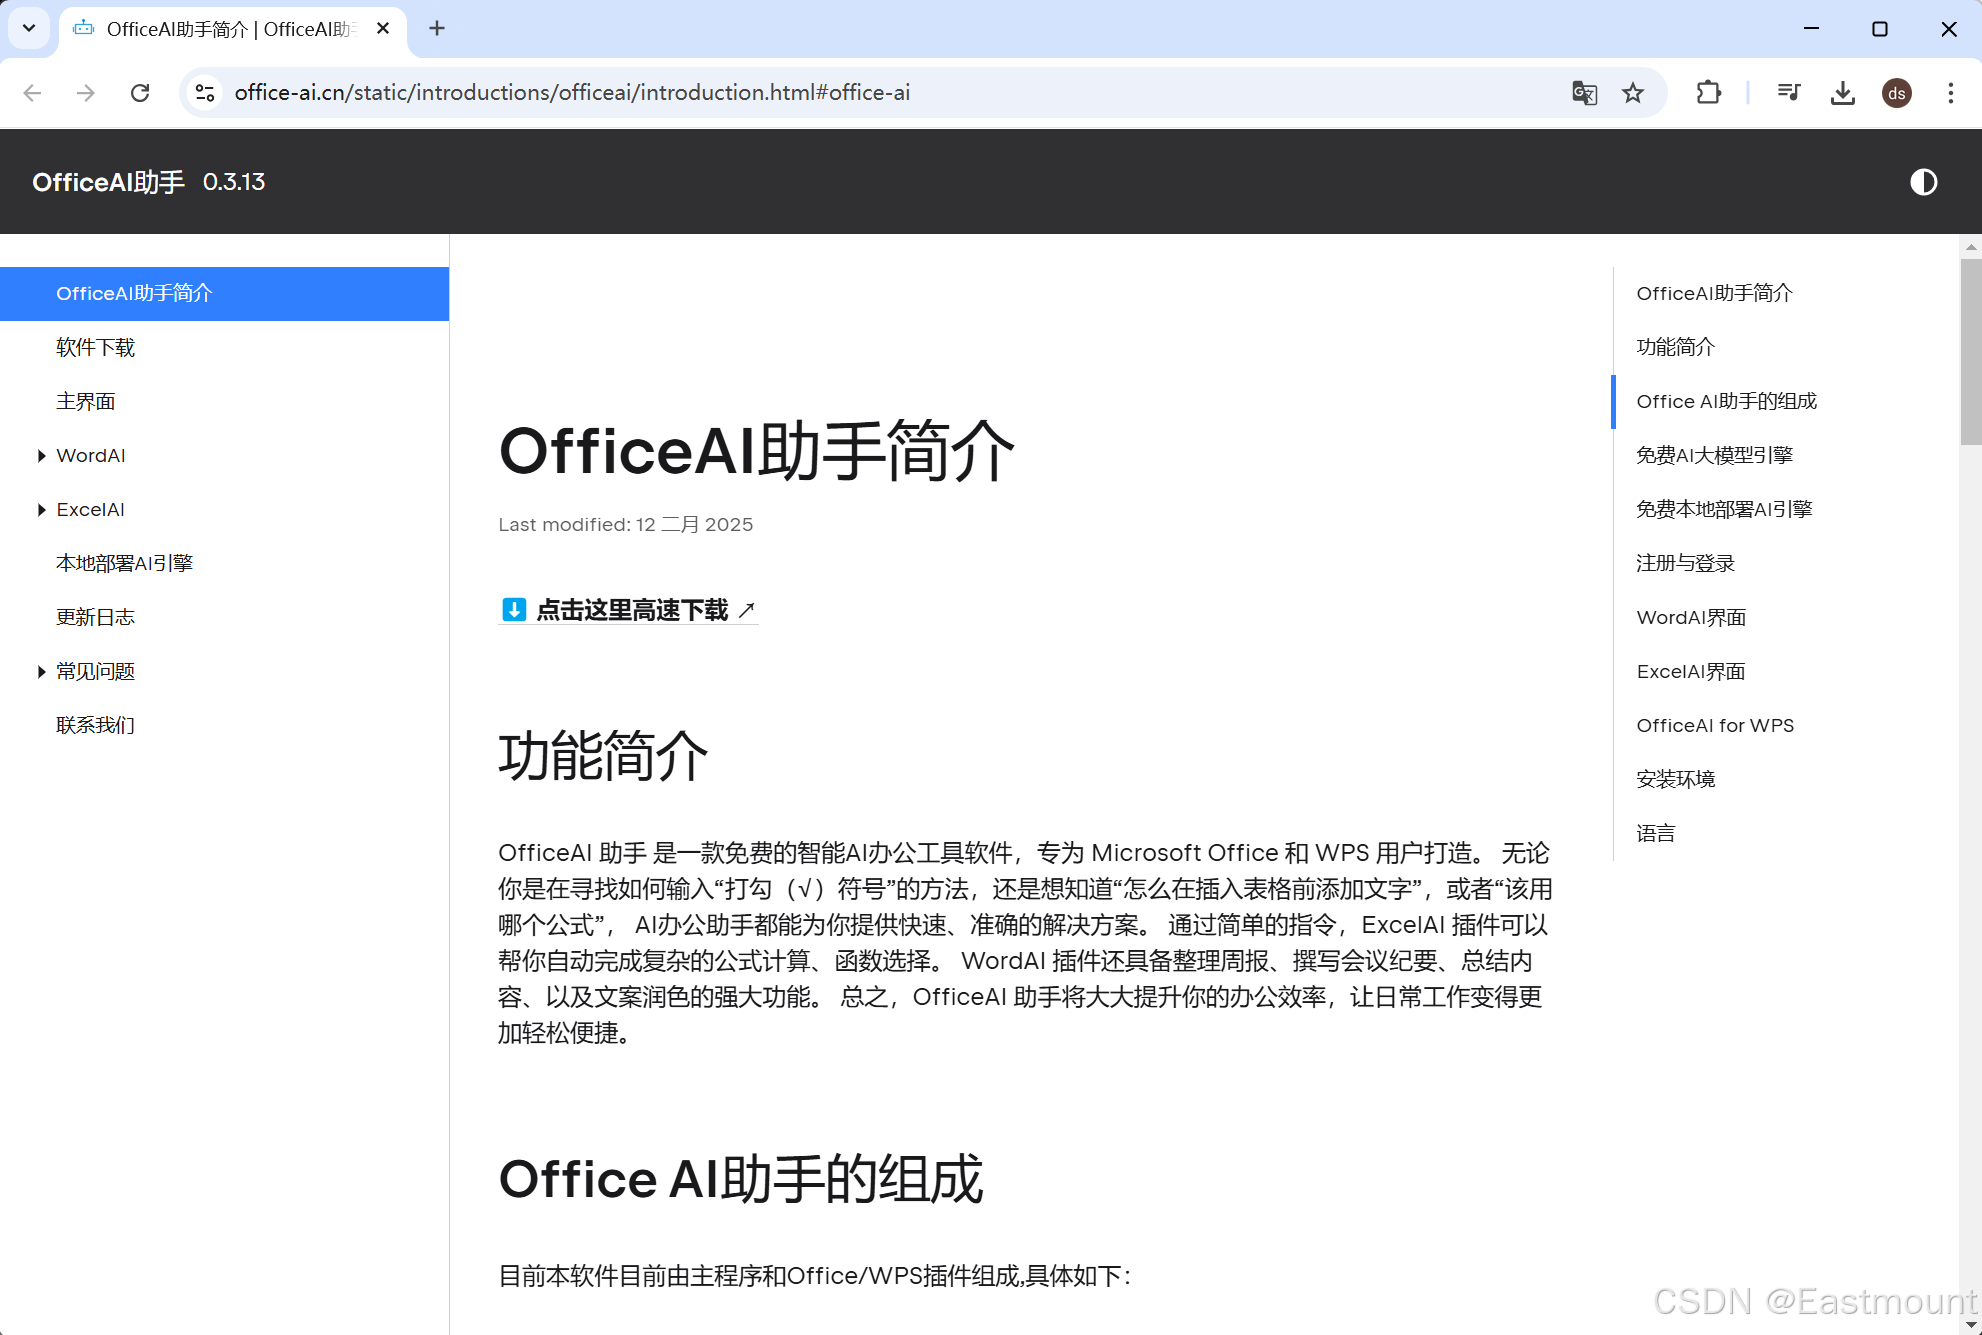
Task: Expand the ExcelAI sidebar section
Action: click(x=42, y=510)
